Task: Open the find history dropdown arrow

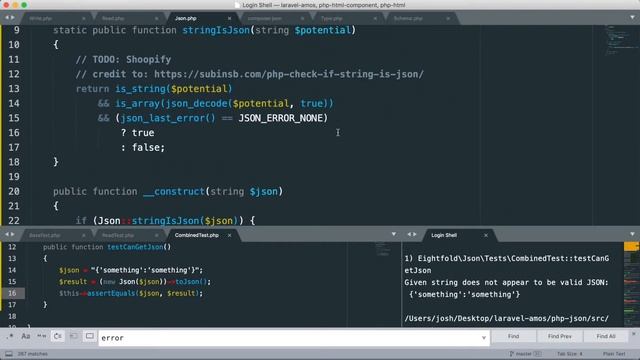Action: point(484,338)
